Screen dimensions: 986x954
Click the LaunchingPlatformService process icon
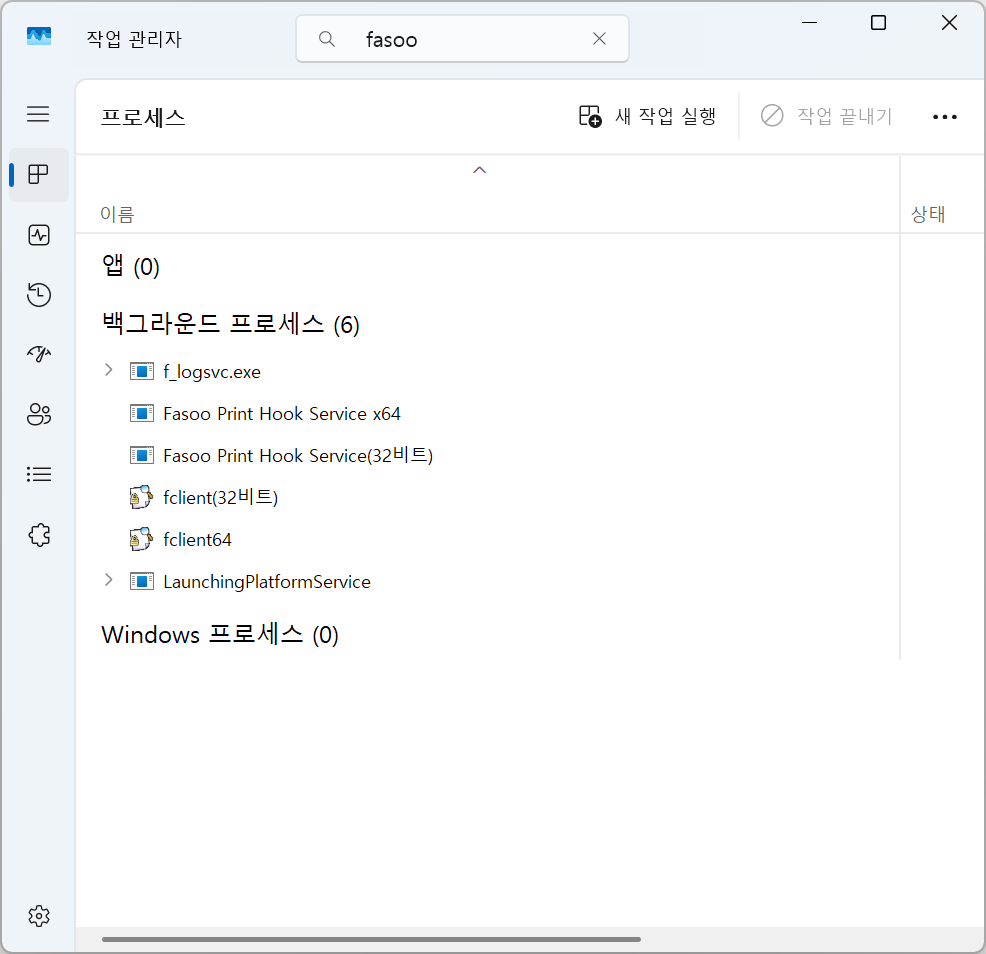point(141,581)
